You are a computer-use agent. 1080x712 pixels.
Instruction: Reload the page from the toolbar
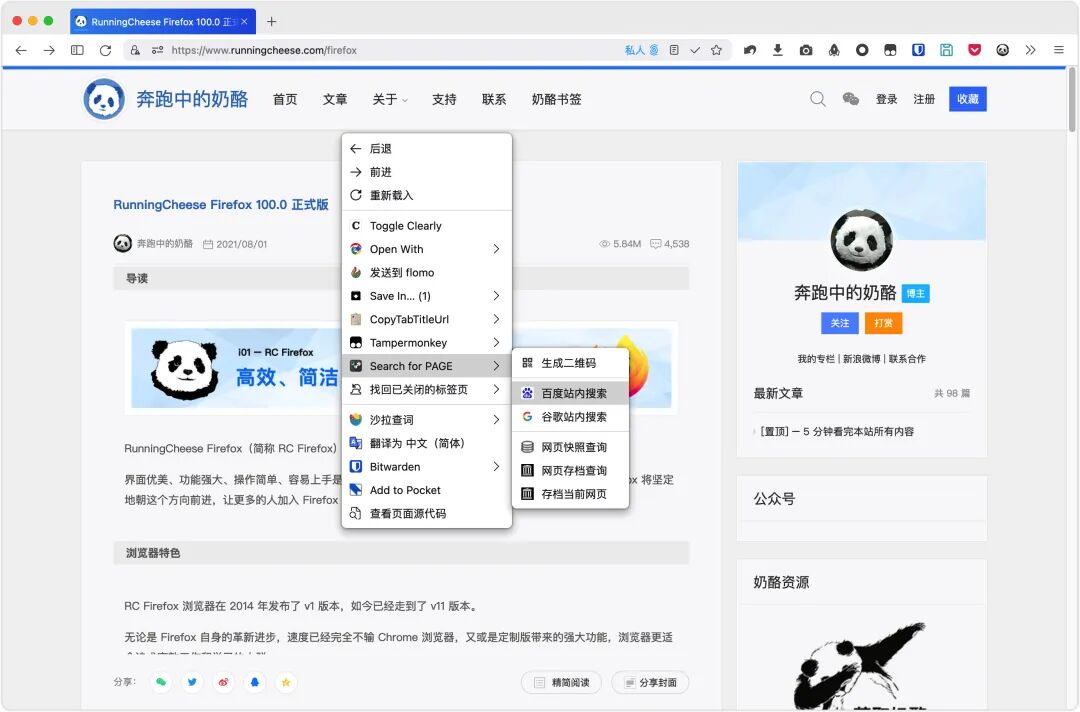(x=105, y=50)
